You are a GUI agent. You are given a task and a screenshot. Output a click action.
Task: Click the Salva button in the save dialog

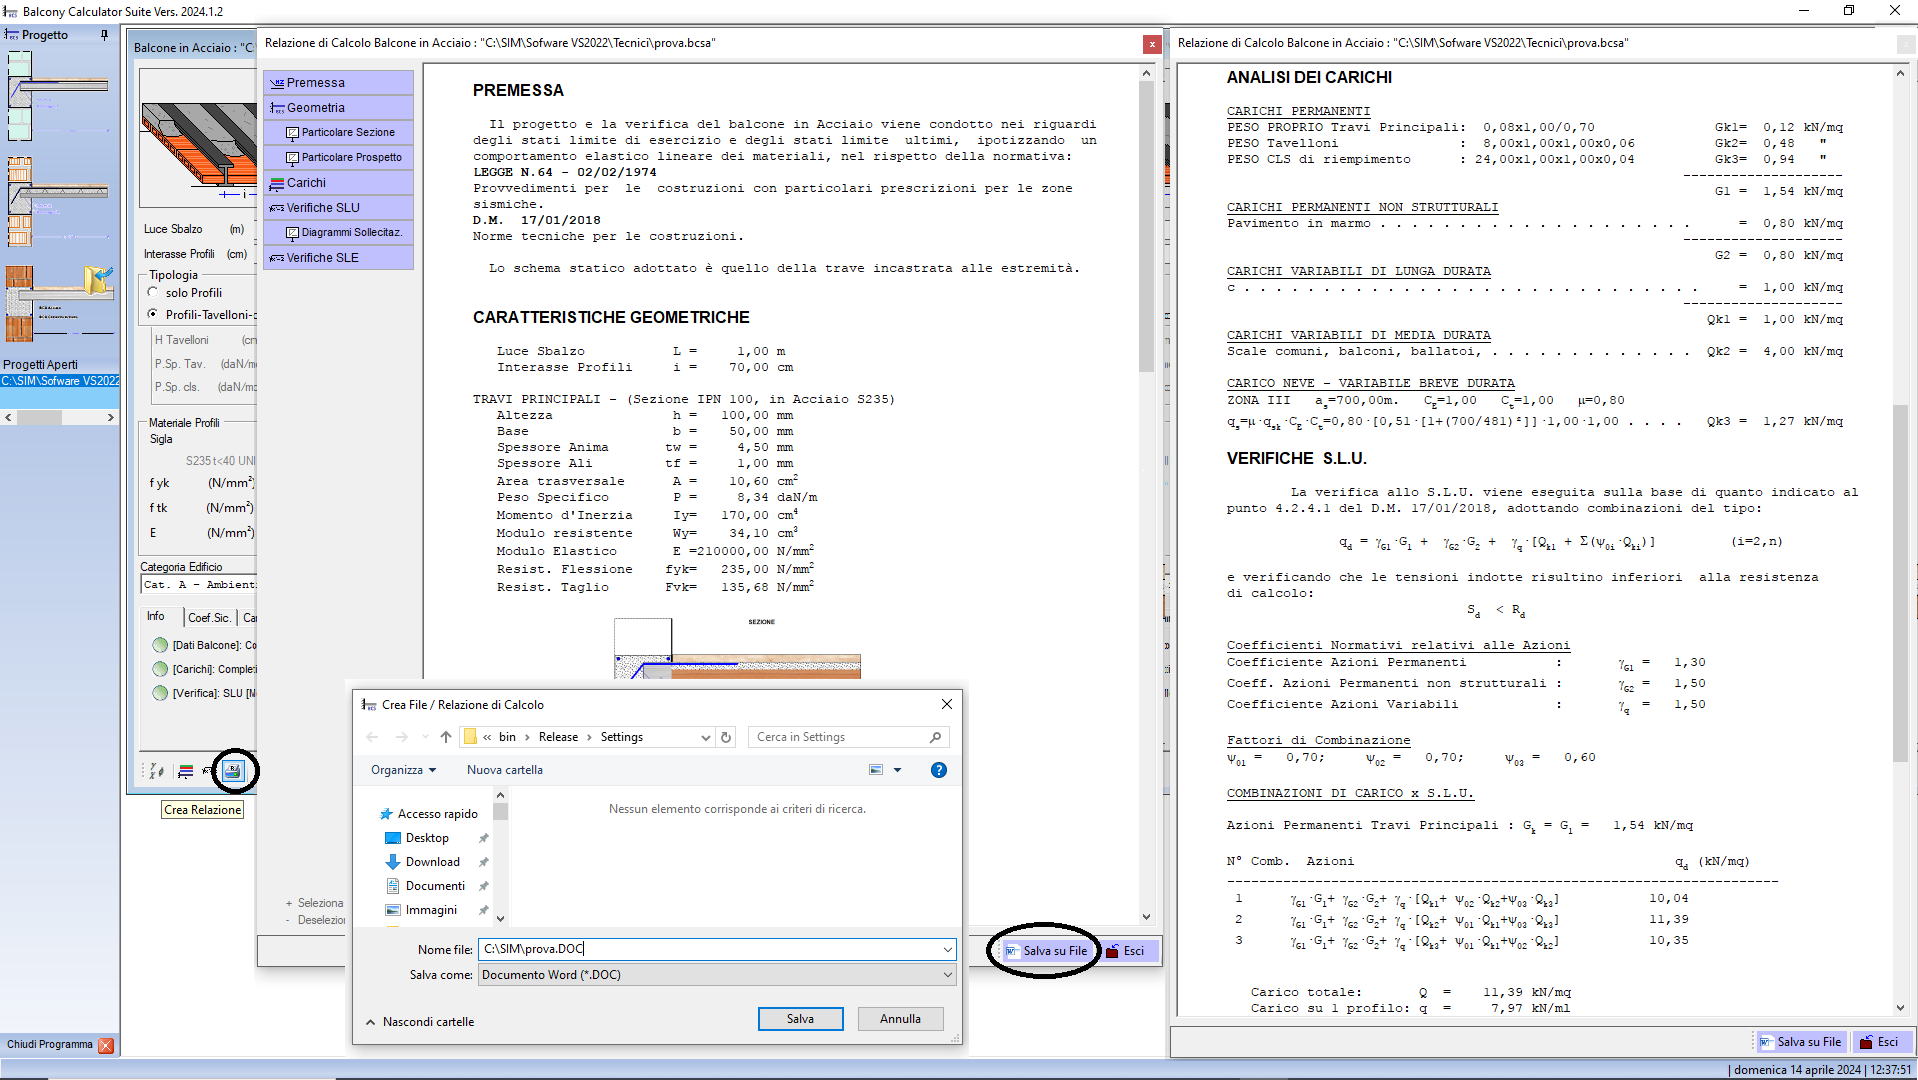800,1019
